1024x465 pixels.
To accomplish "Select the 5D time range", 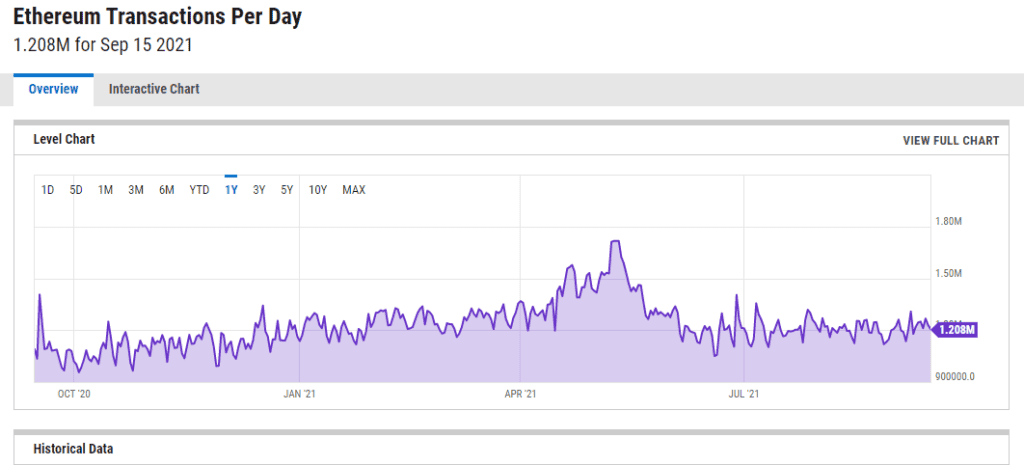I will tap(76, 190).
